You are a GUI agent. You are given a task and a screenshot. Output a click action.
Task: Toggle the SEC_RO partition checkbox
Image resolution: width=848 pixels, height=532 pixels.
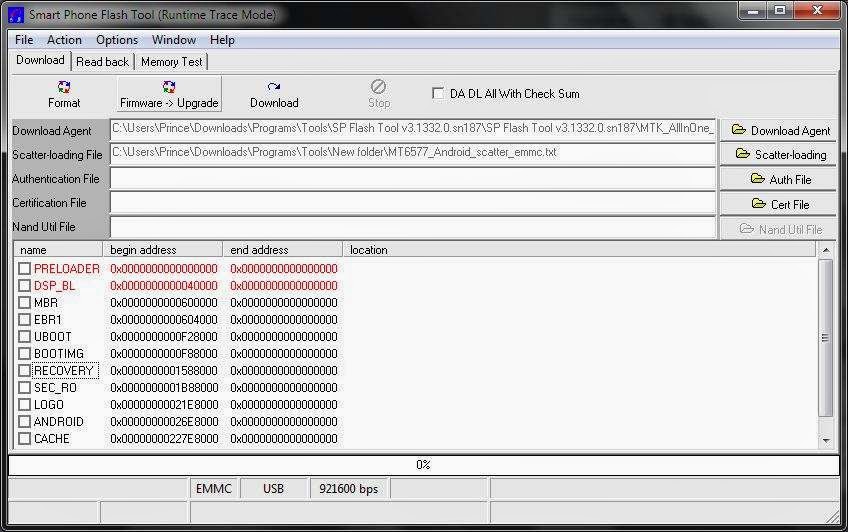[x=24, y=388]
